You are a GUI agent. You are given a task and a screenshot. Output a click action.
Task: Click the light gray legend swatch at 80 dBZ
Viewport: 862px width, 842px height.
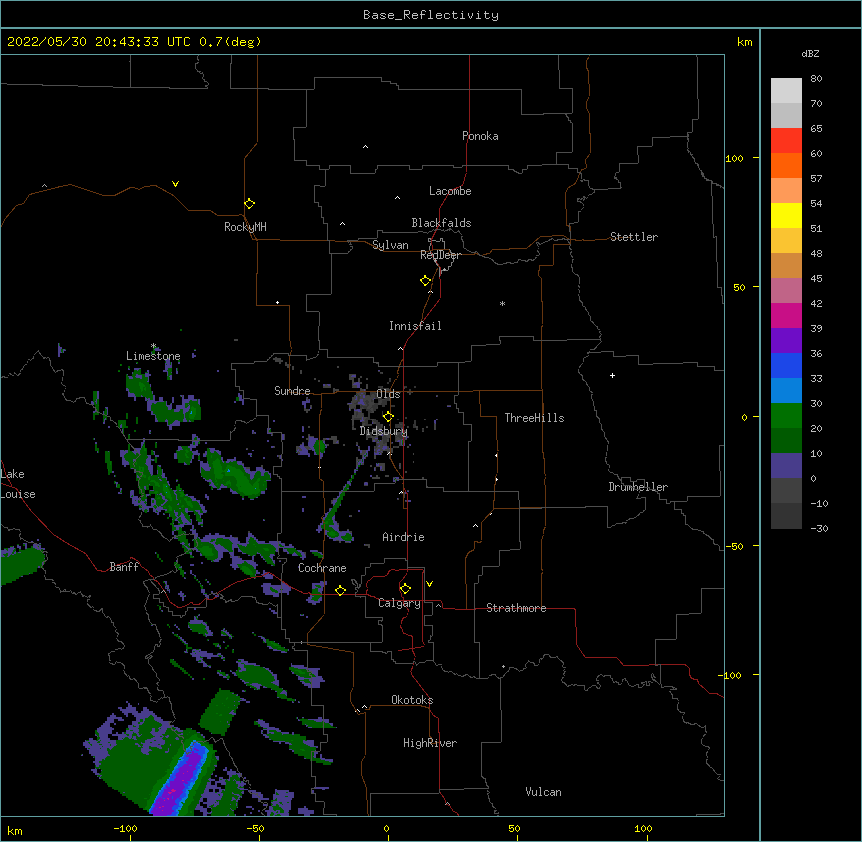pos(786,90)
